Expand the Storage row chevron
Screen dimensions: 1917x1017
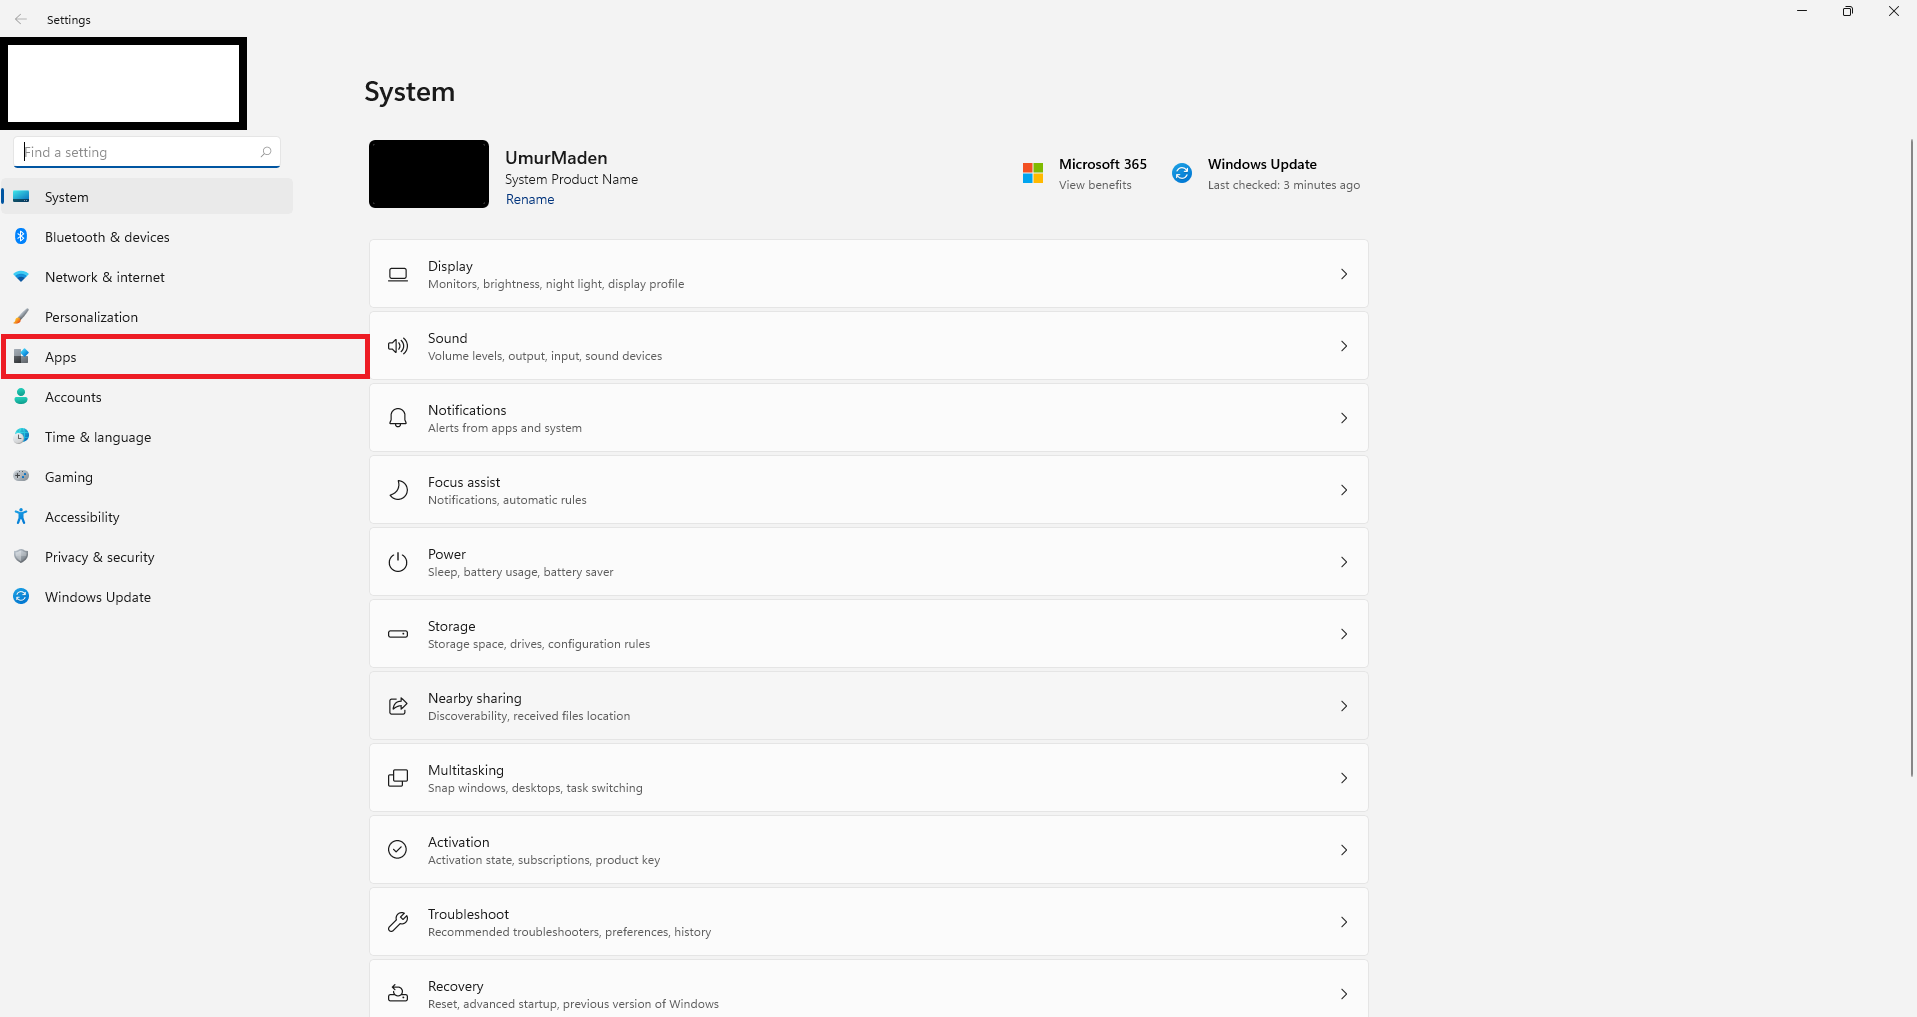click(1344, 634)
